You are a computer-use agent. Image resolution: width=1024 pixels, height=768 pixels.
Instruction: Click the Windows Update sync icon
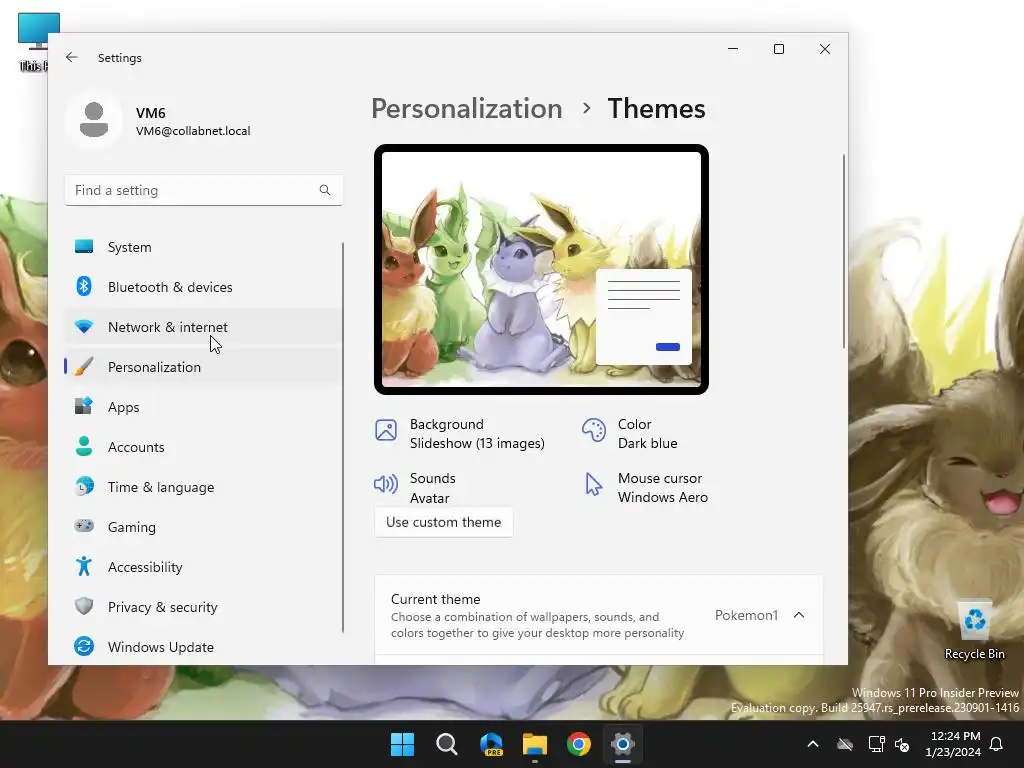[x=84, y=646]
